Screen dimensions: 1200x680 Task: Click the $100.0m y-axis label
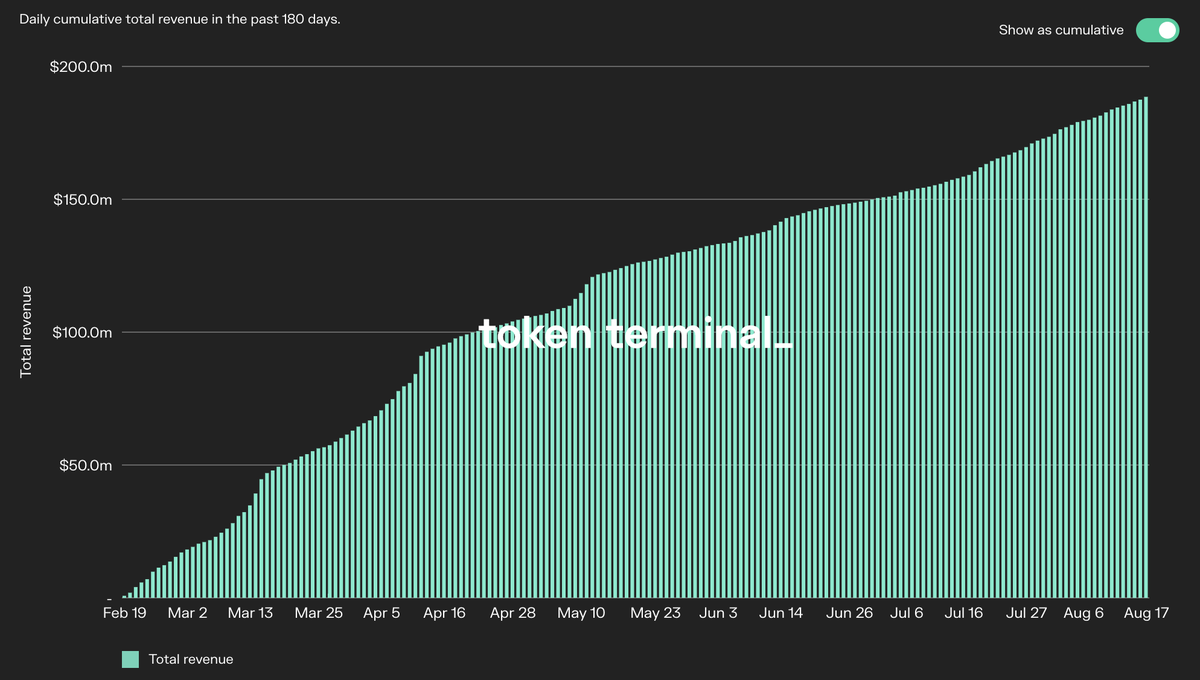tap(84, 333)
